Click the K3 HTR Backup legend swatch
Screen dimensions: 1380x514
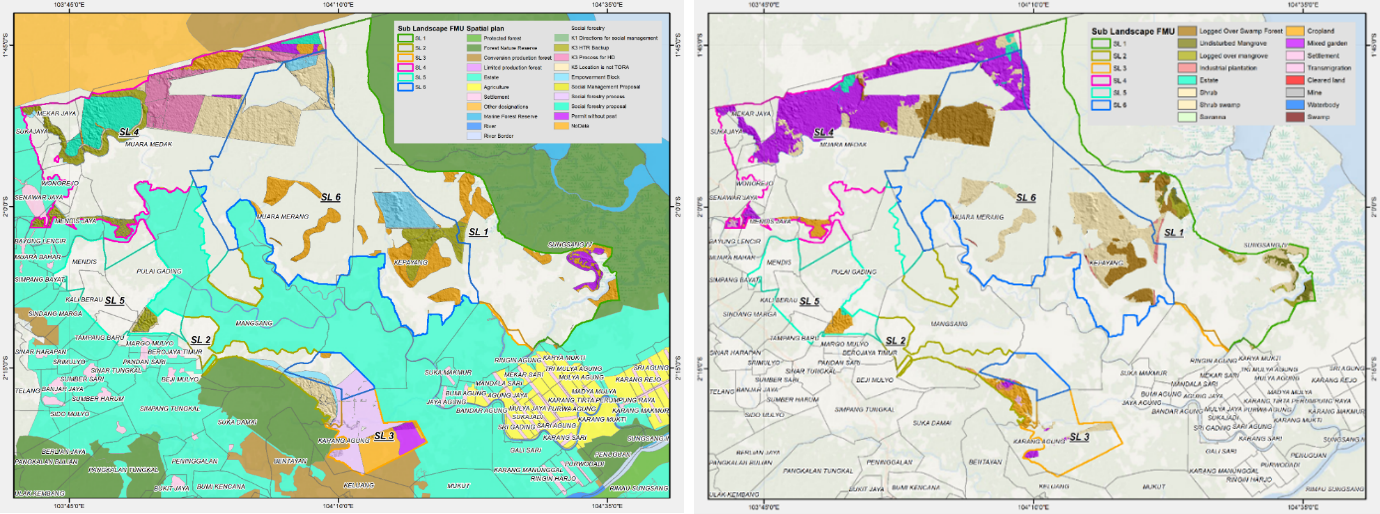click(x=561, y=48)
